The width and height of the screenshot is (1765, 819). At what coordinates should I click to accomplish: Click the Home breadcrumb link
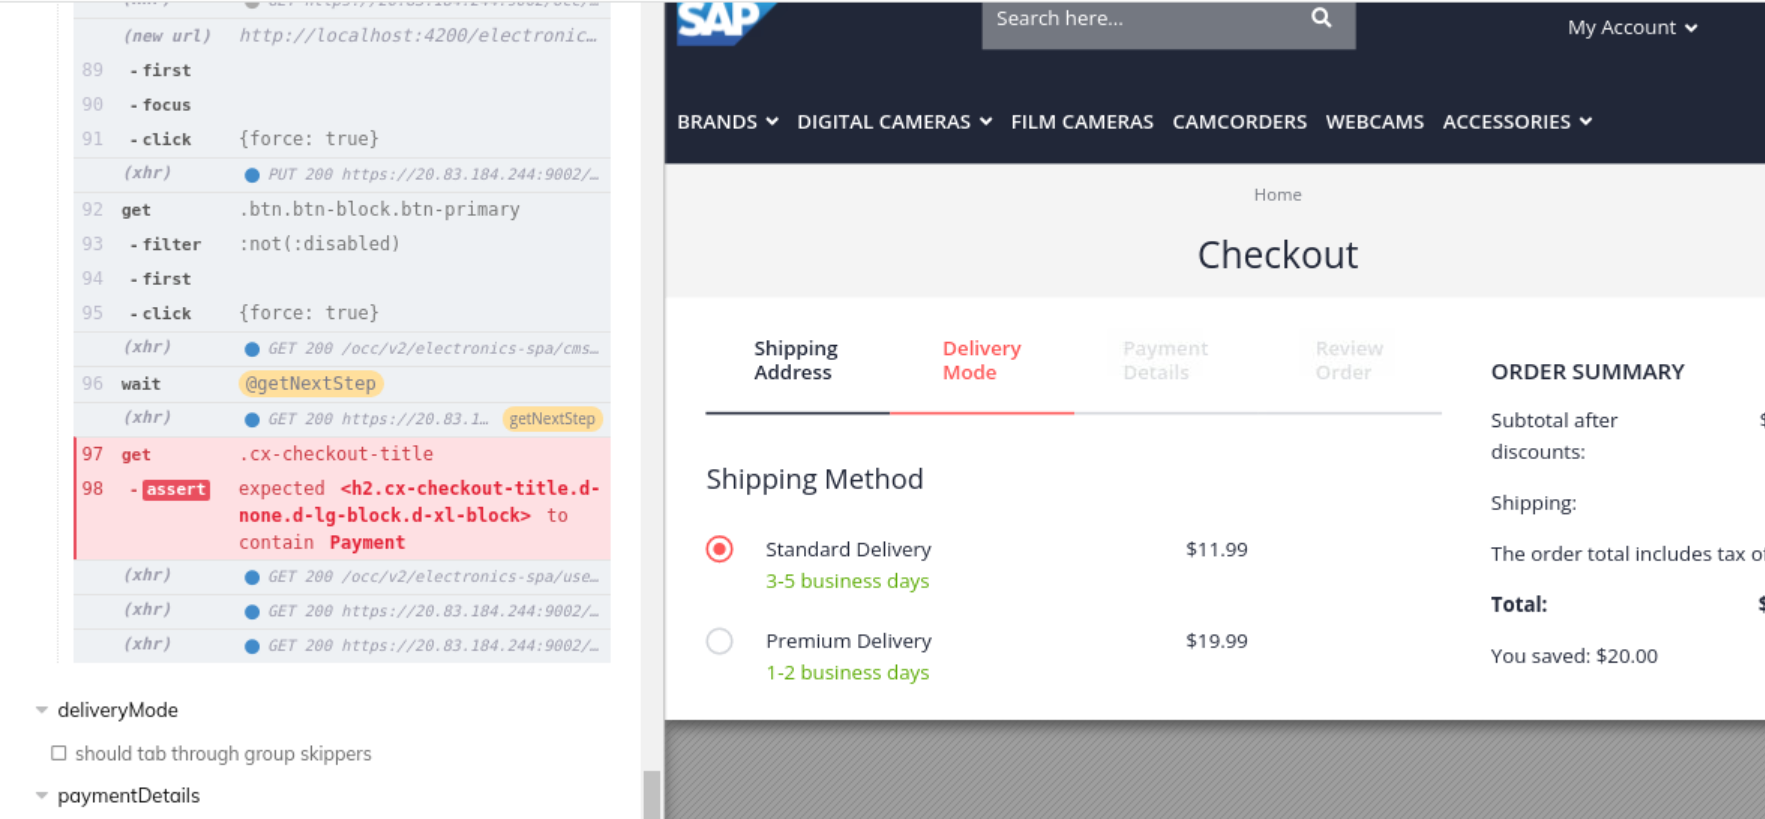coord(1277,195)
